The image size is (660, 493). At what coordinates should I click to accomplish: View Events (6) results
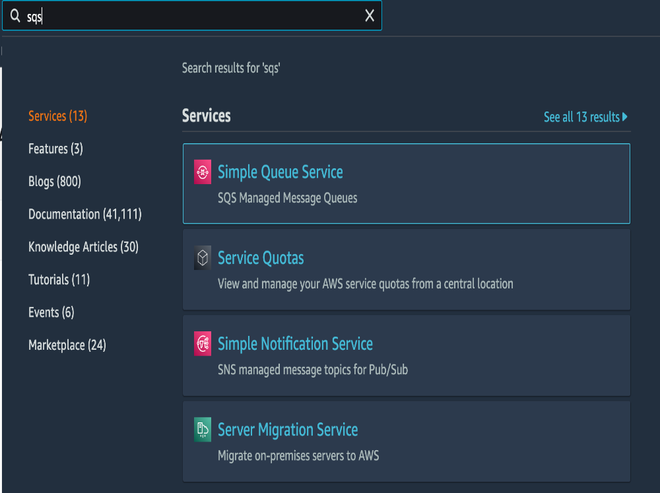pos(51,312)
